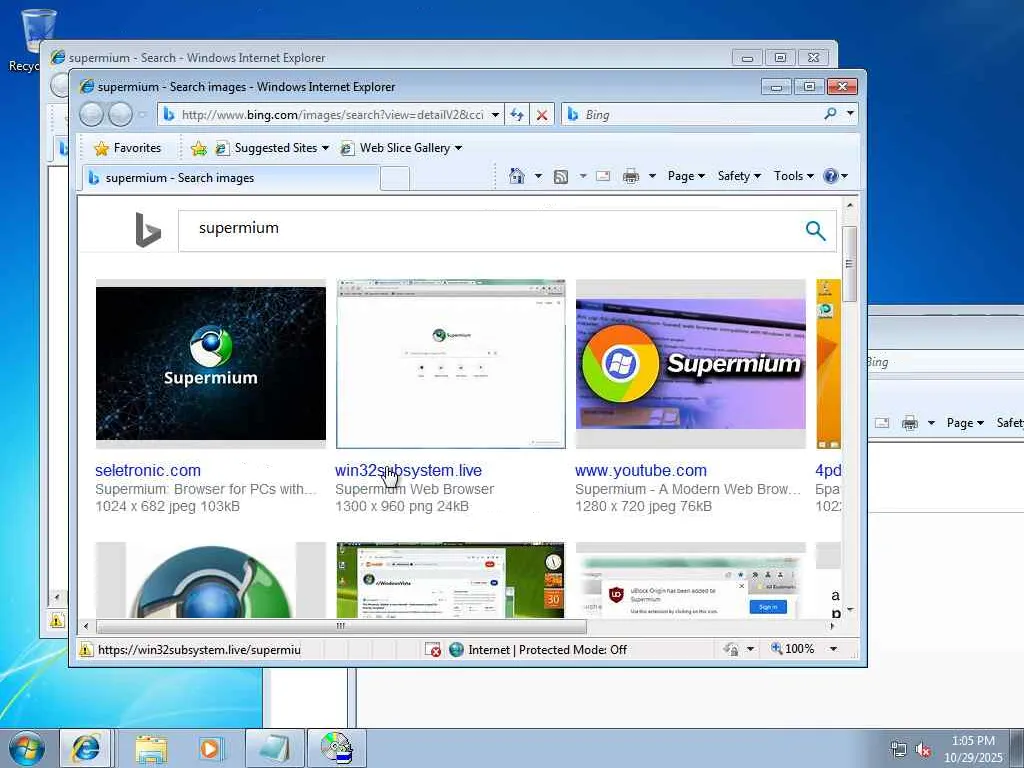The width and height of the screenshot is (1024, 768).
Task: Click the RSS feeds icon
Action: click(x=560, y=176)
